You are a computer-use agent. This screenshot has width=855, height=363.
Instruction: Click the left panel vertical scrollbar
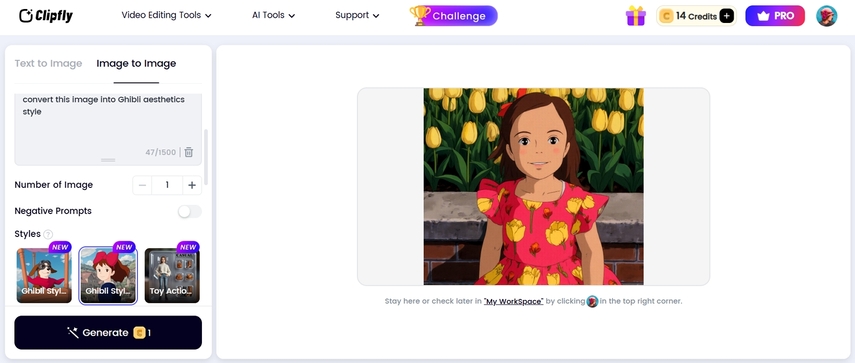206,158
